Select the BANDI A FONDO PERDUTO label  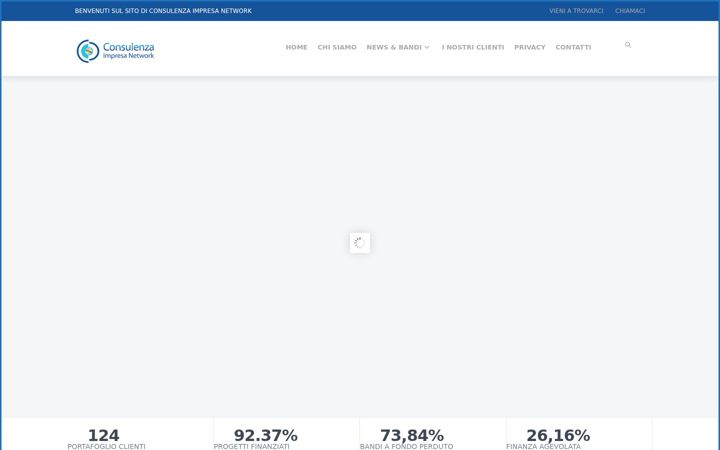click(406, 446)
